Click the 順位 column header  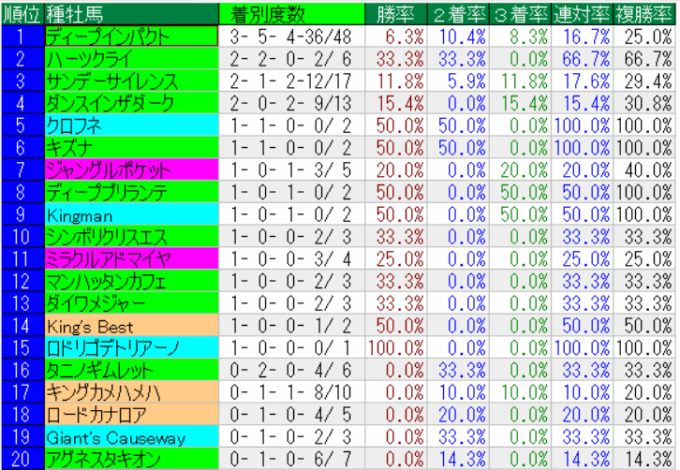coord(22,13)
